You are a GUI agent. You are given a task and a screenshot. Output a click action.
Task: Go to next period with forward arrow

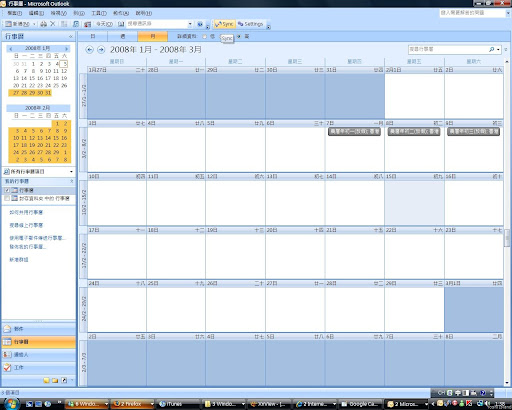click(x=101, y=50)
